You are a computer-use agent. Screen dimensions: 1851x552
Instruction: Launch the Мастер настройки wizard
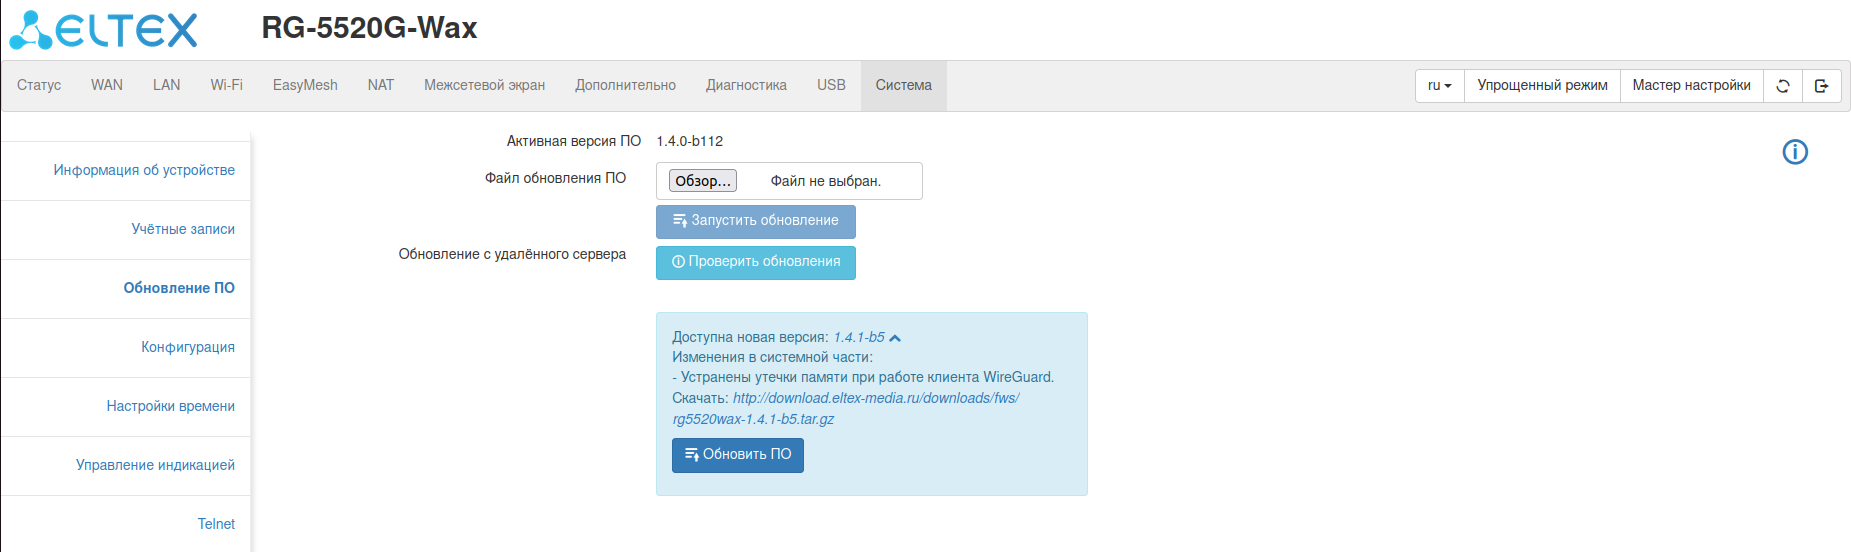(1692, 86)
